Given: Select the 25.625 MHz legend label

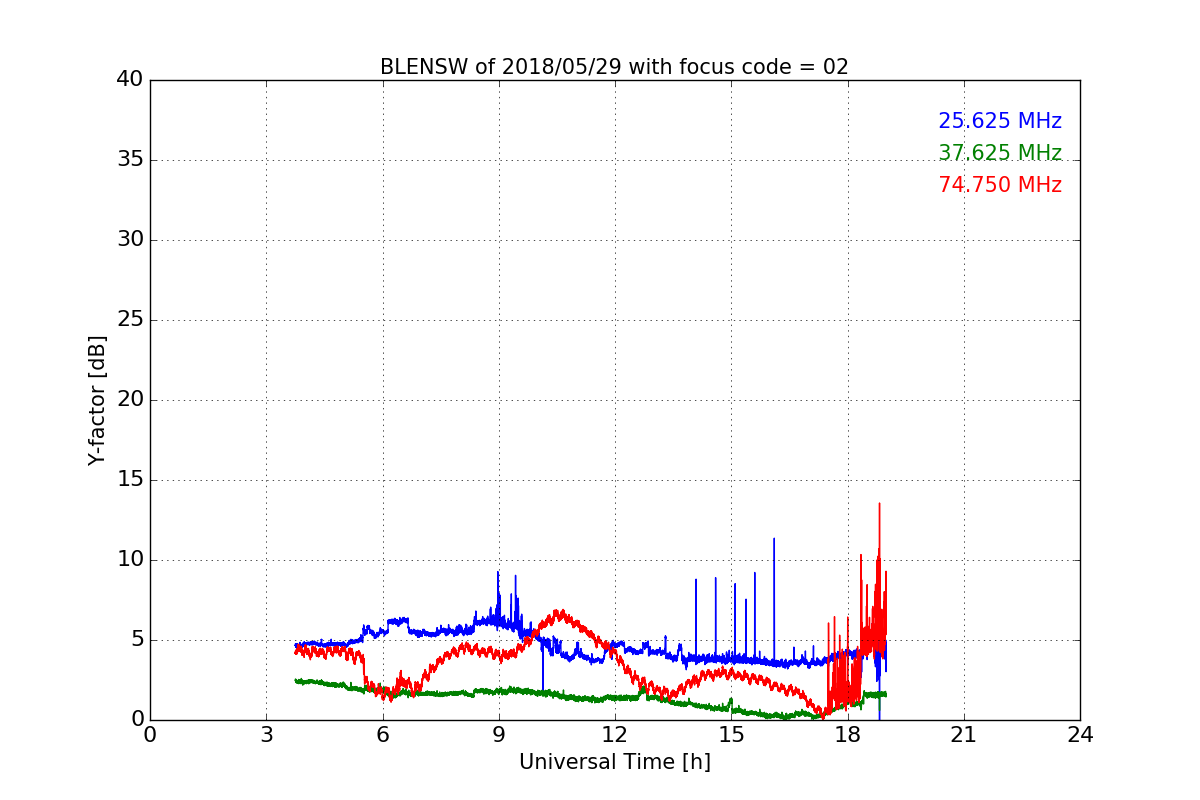Looking at the screenshot, I should pyautogui.click(x=1000, y=121).
